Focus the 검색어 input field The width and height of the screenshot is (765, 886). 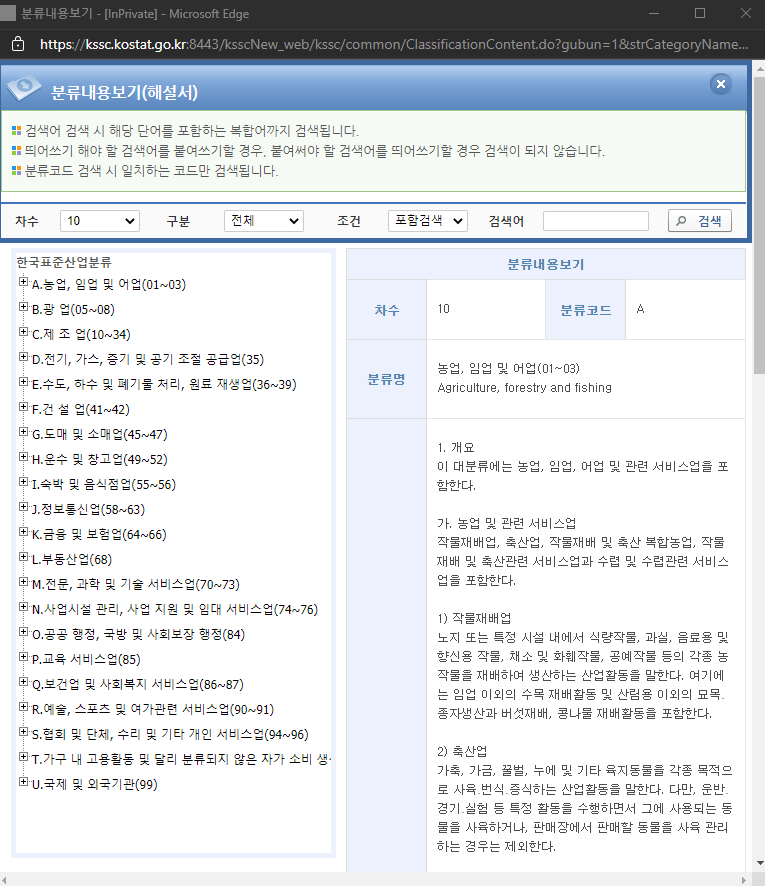tap(596, 220)
